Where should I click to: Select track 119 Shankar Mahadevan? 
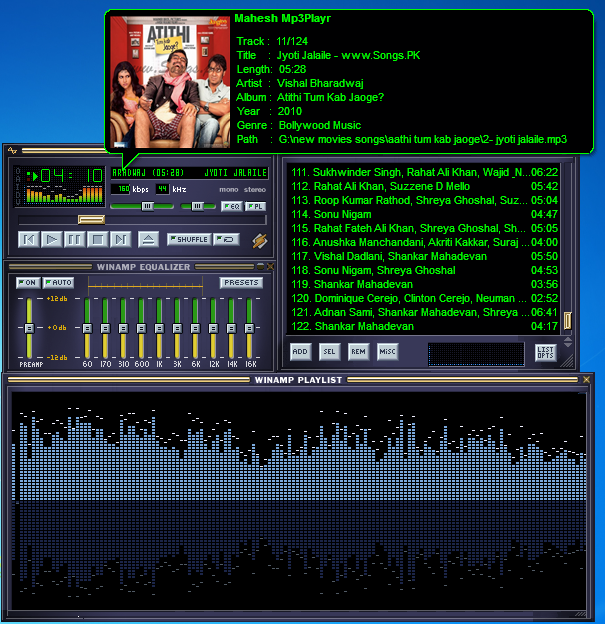pyautogui.click(x=424, y=285)
